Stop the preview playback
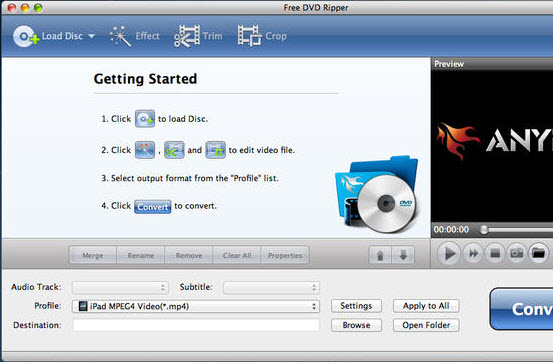This screenshot has width=553, height=362. coord(495,253)
